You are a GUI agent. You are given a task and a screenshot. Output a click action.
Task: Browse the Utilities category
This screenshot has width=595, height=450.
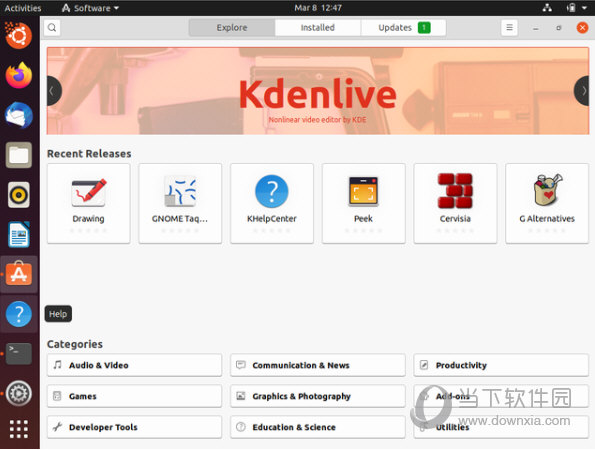(501, 427)
